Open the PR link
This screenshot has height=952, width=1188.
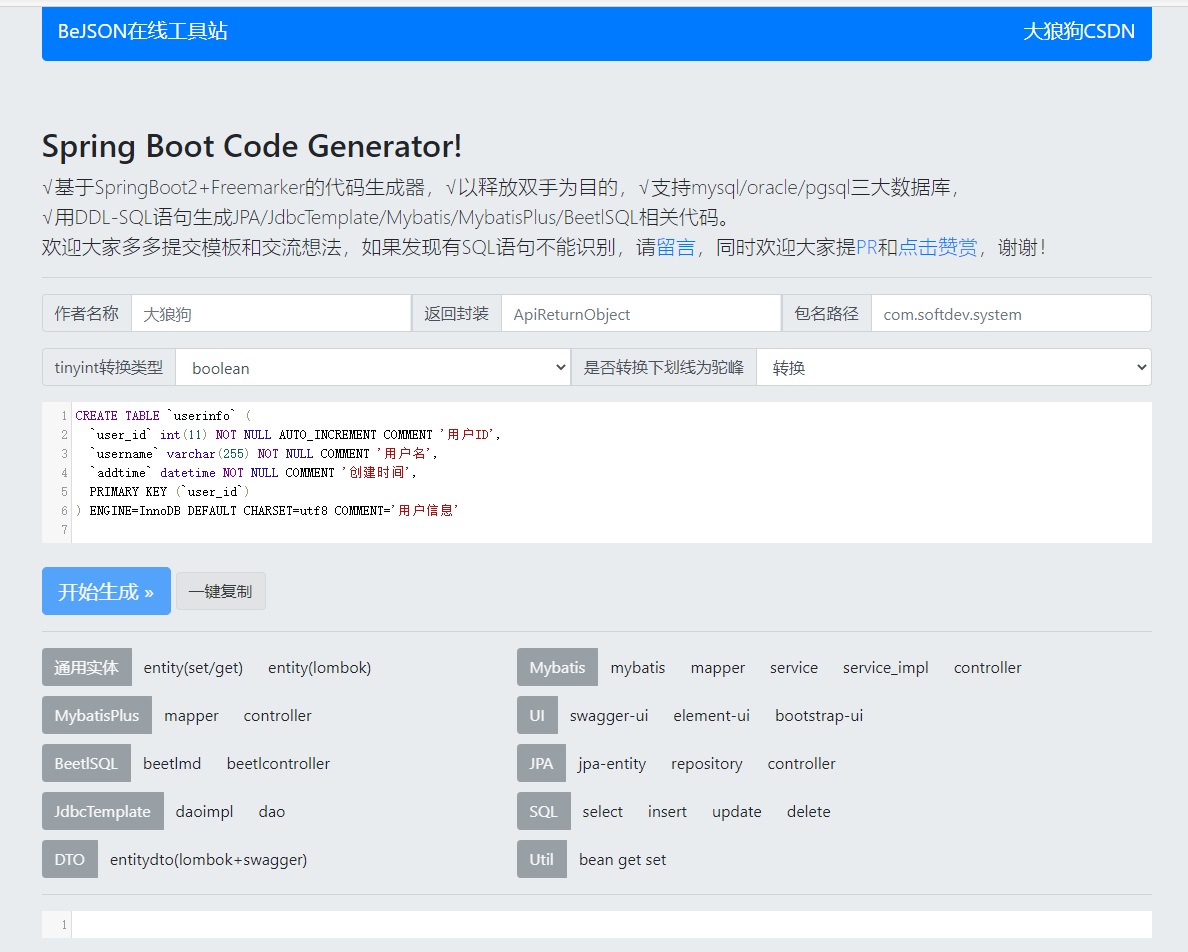(x=866, y=248)
